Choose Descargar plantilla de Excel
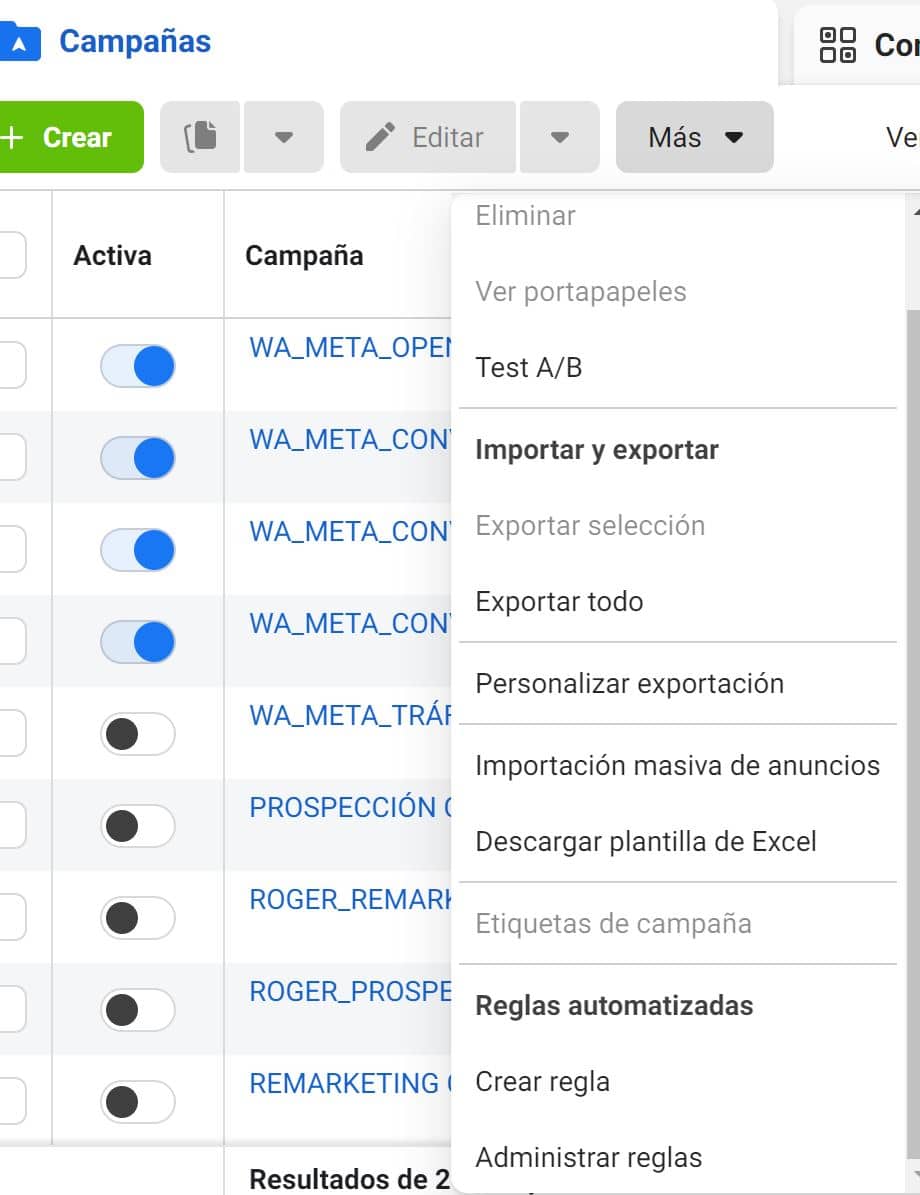 coord(646,842)
